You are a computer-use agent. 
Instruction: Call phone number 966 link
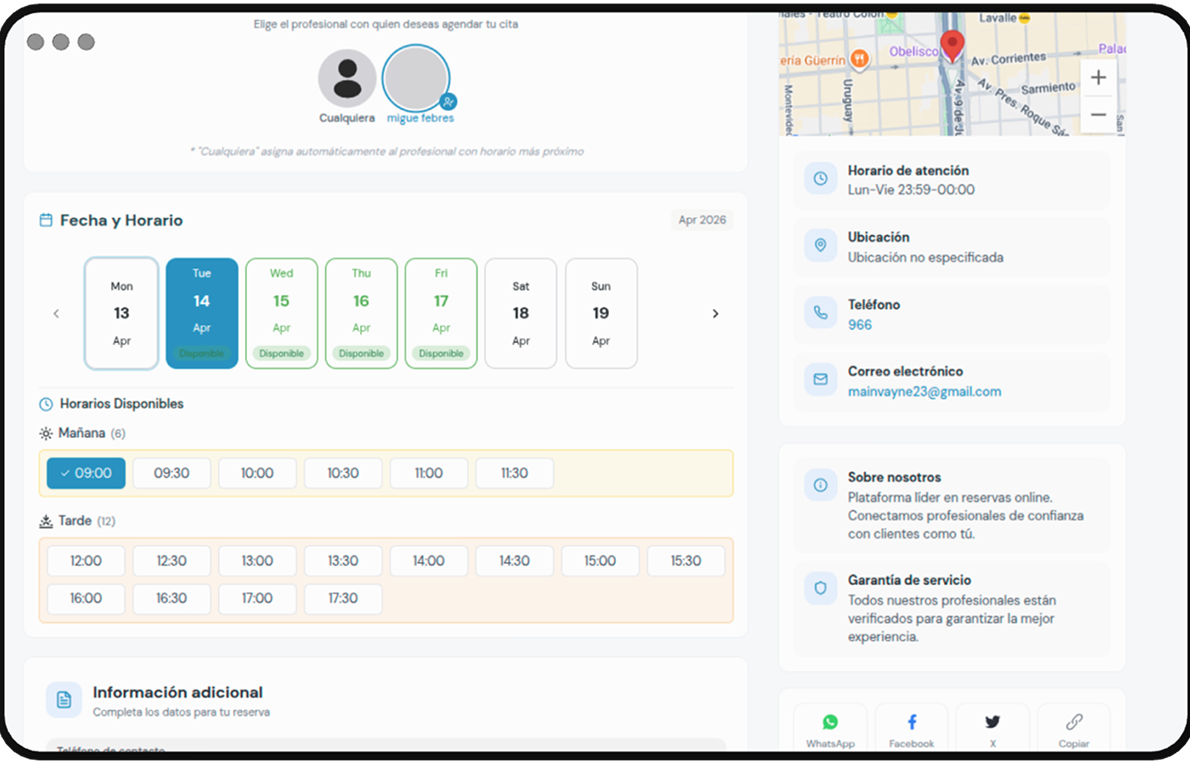pos(859,325)
